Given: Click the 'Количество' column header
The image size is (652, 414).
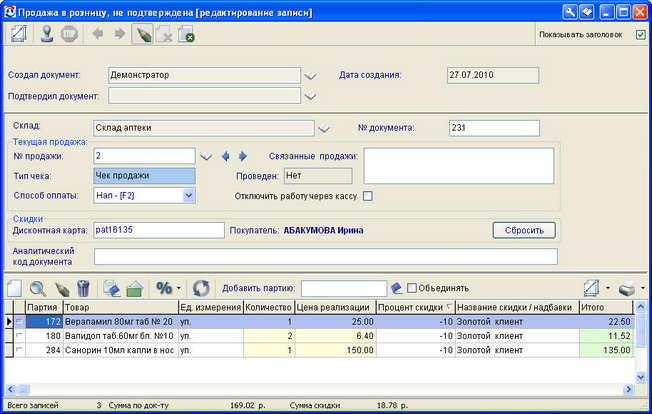Looking at the screenshot, I should tap(269, 308).
